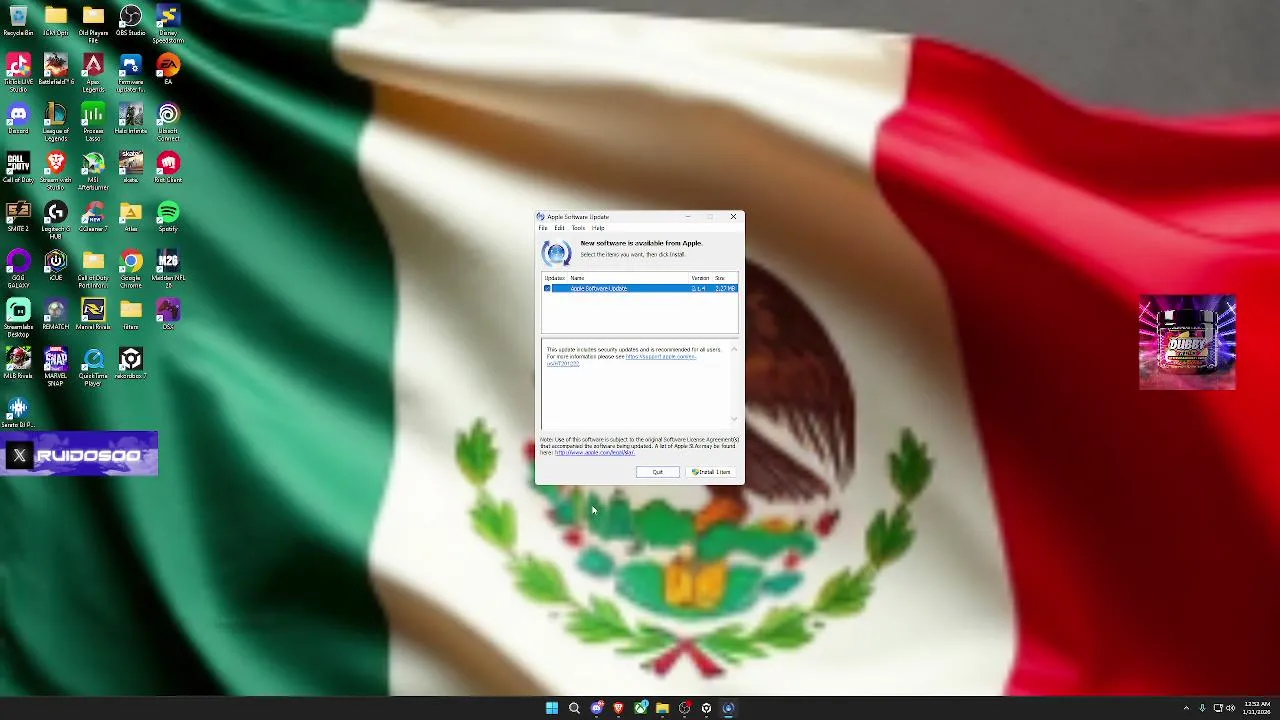Open File Explorer from the taskbar
Viewport: 1280px width, 720px height.
click(x=662, y=708)
